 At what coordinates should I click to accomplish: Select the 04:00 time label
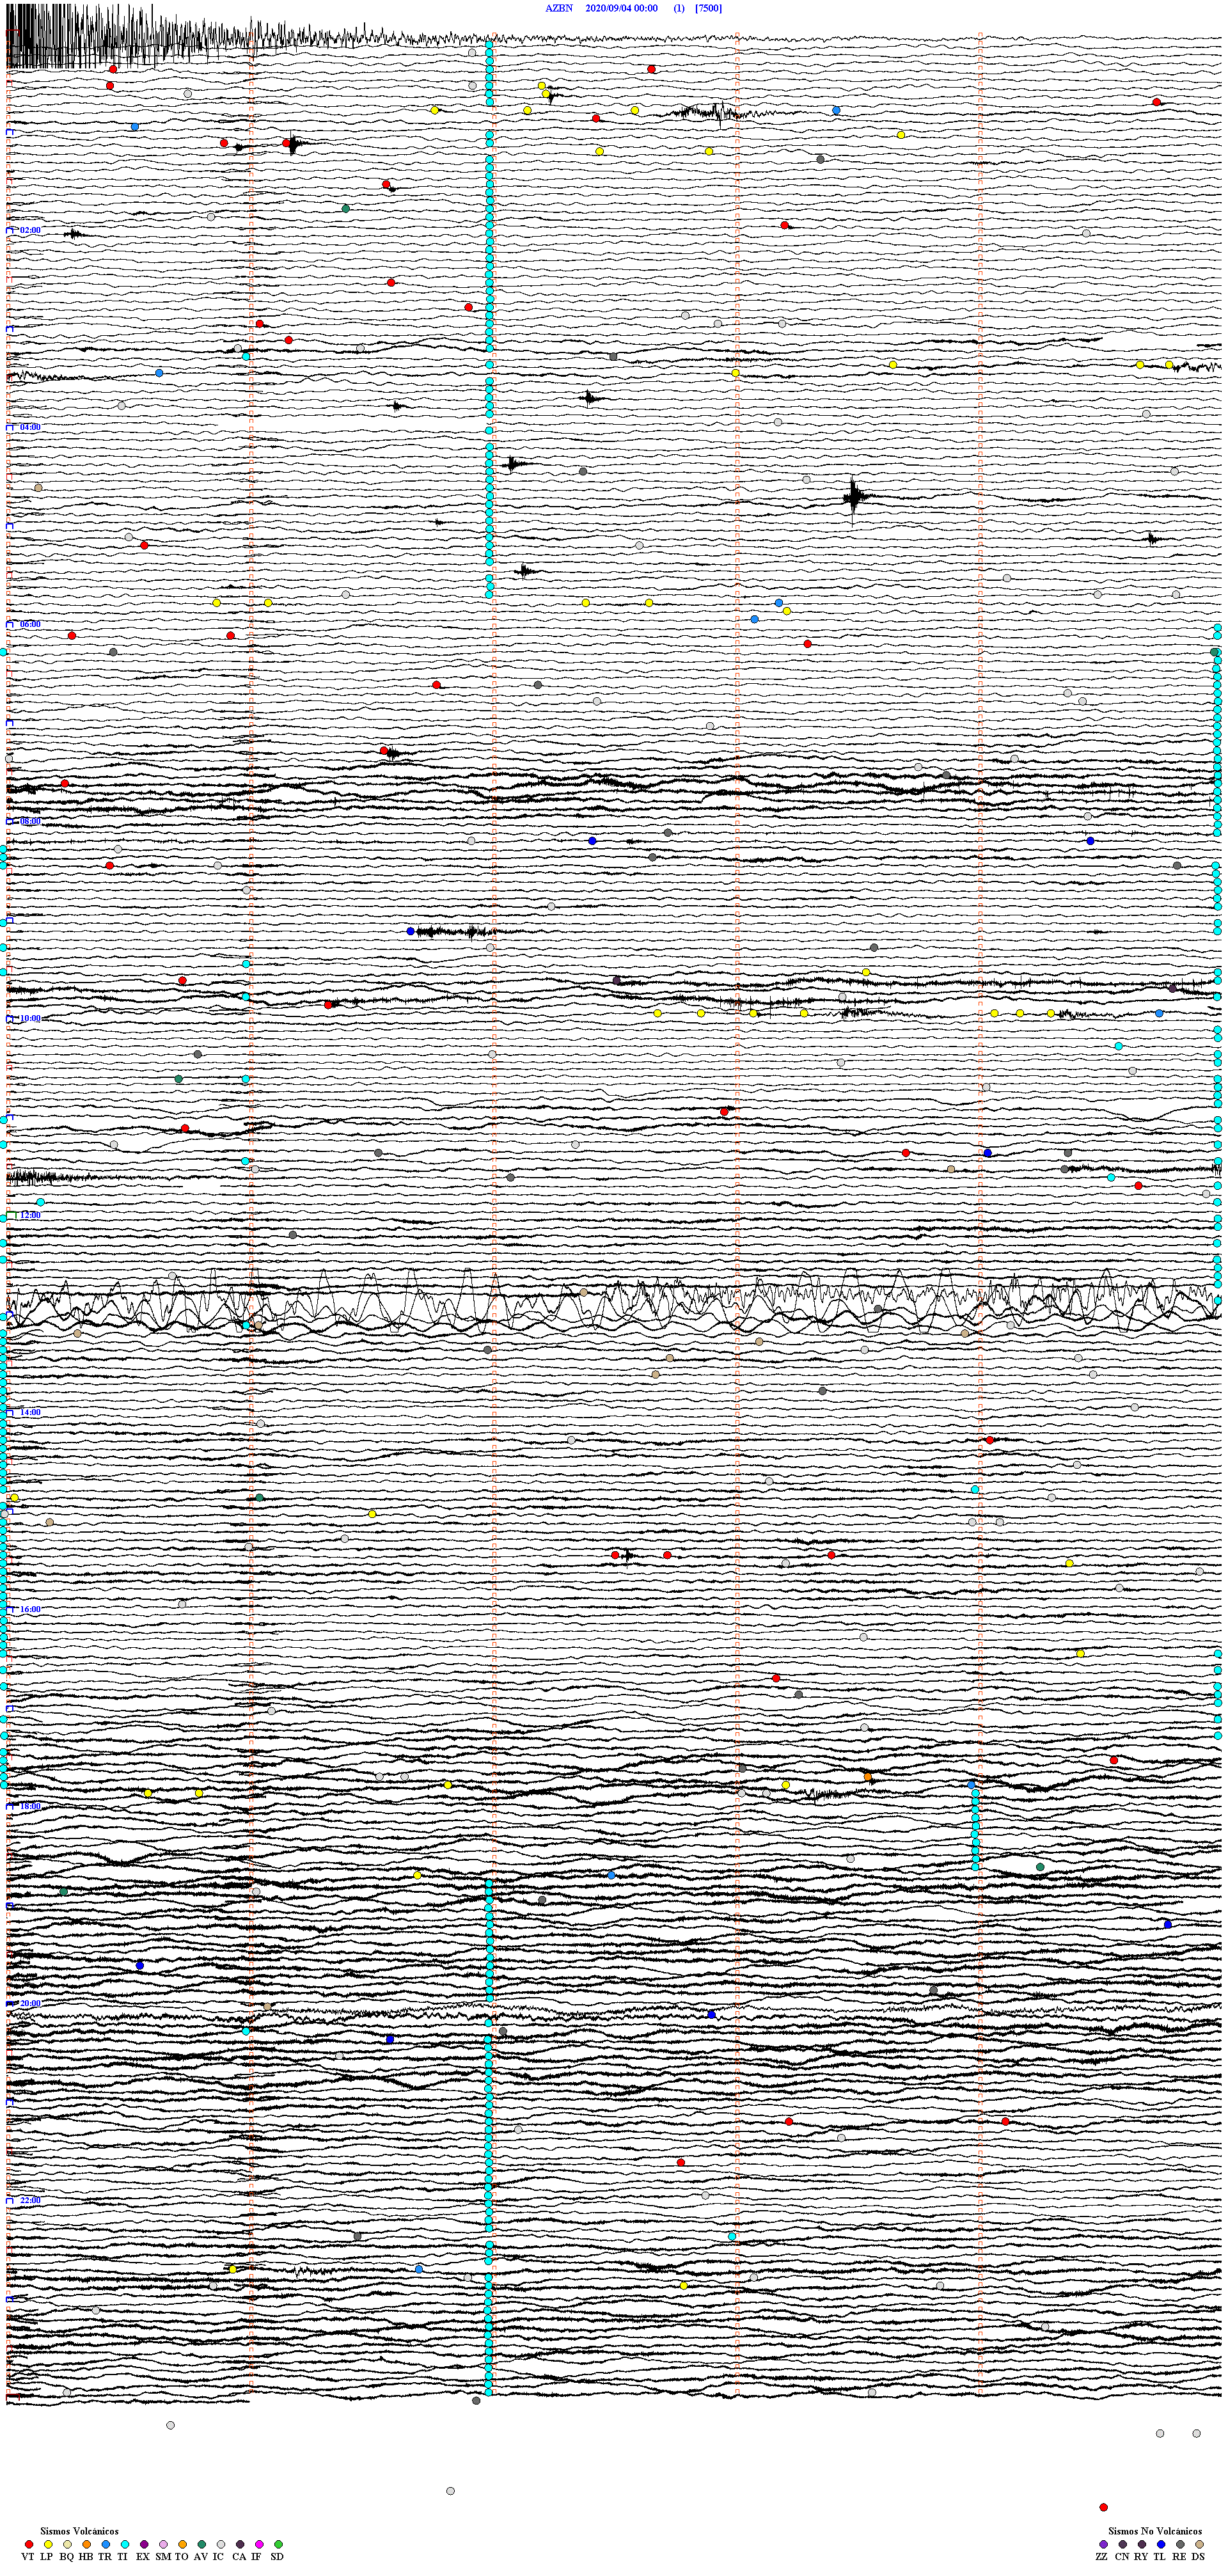(x=30, y=427)
